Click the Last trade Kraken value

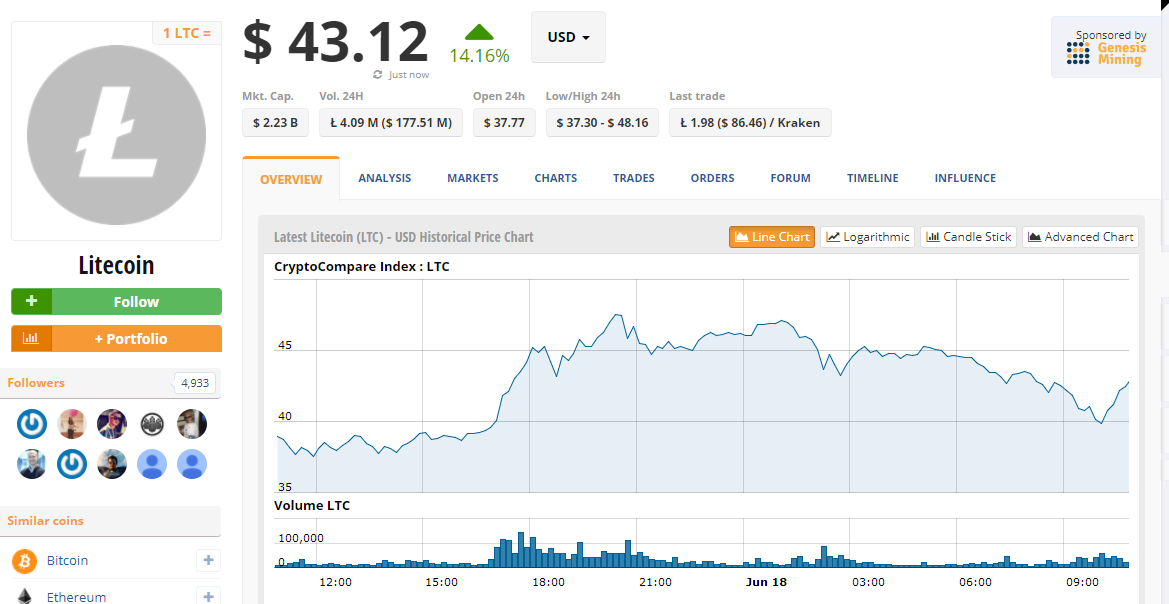click(x=750, y=123)
